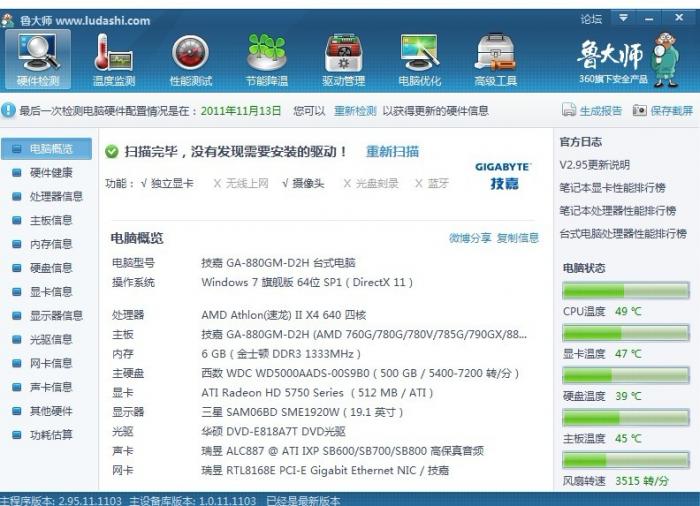This screenshot has height=506, width=700.
Task: Click the WDC WD5000AADS hard disk value
Action: 360,373
